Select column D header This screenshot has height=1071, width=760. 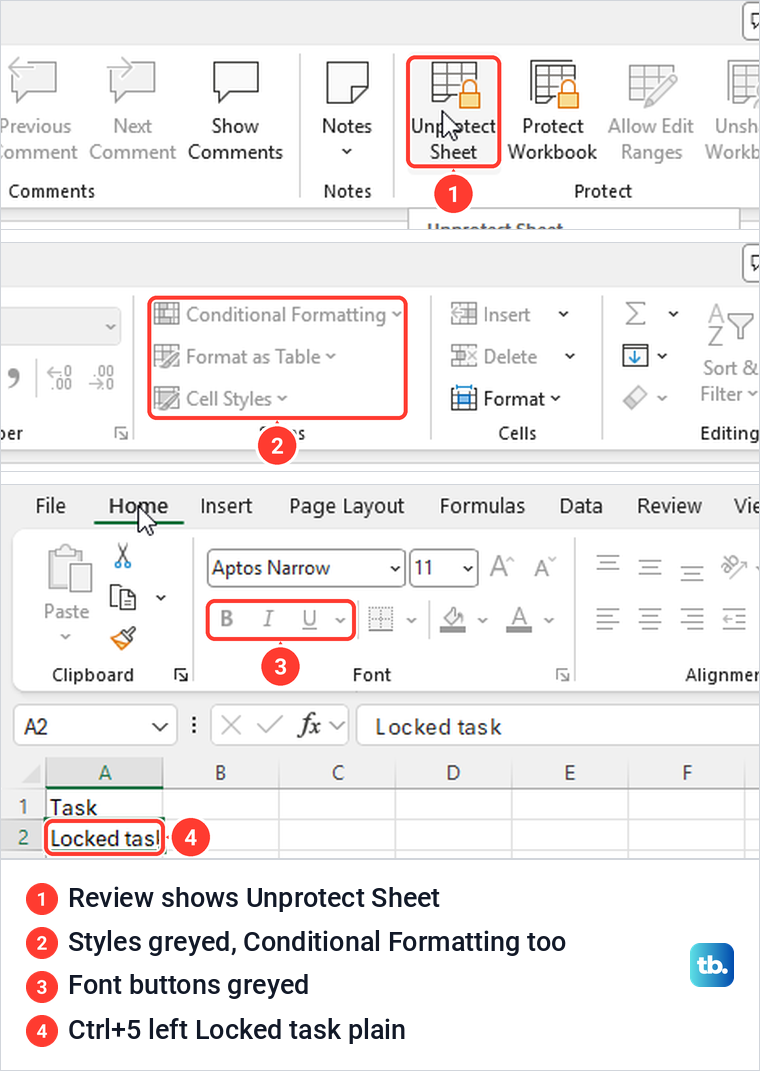tap(453, 773)
